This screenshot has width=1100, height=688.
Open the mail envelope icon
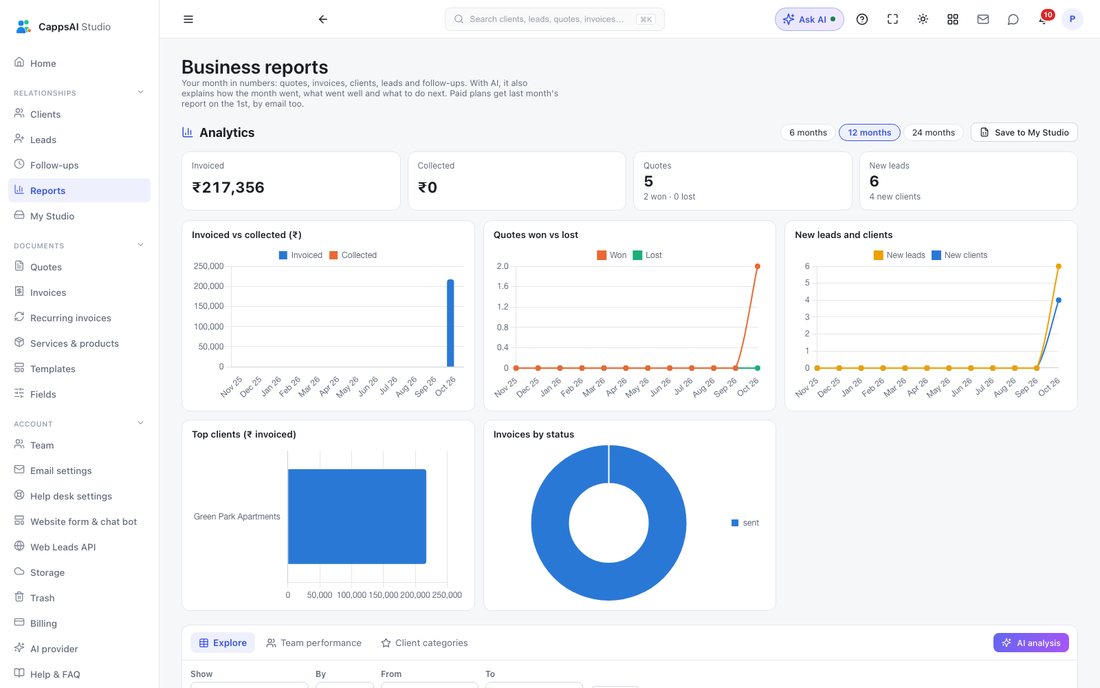(983, 20)
